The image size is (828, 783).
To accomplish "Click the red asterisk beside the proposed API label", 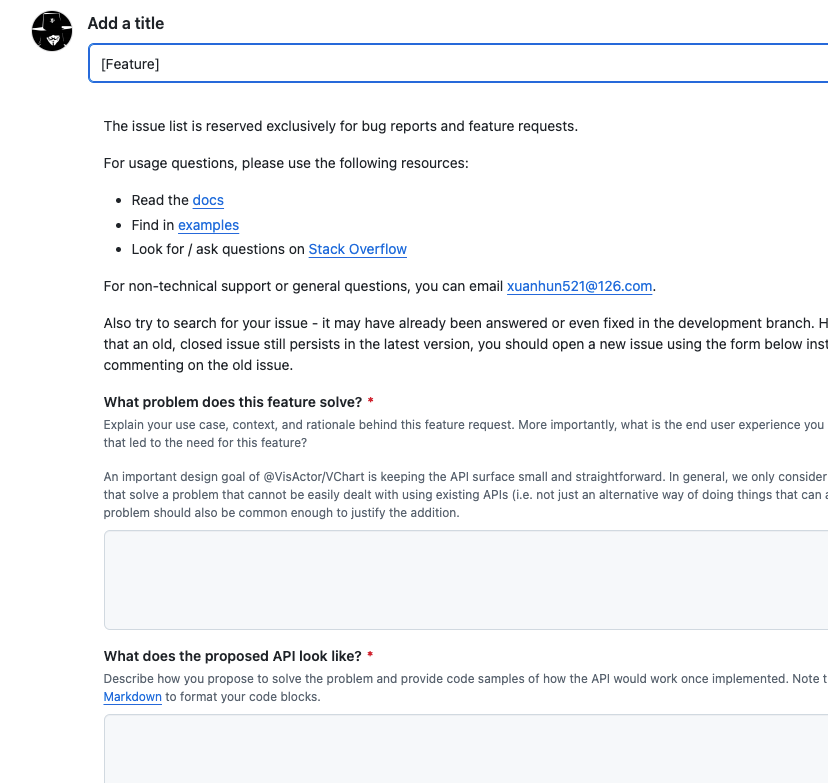I will pyautogui.click(x=370, y=656).
